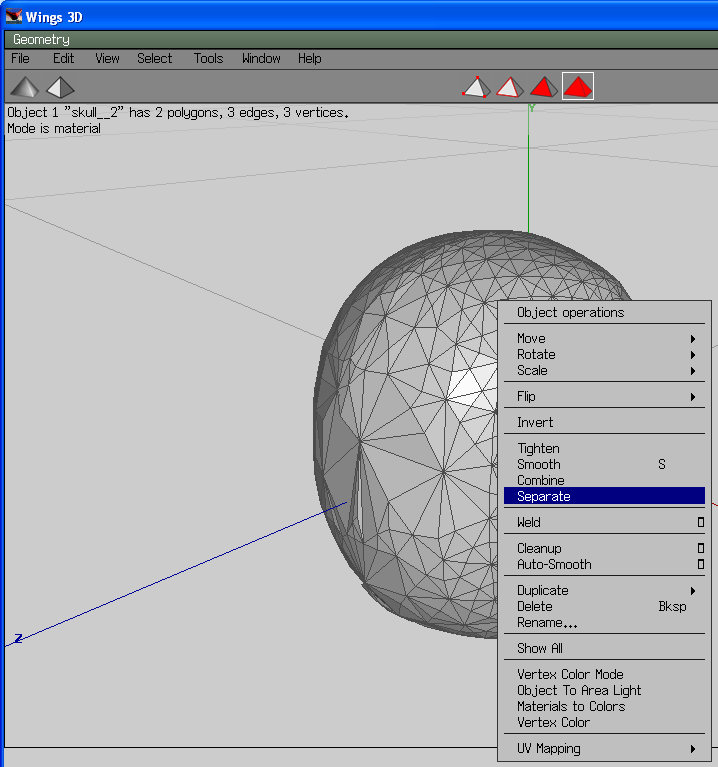This screenshot has width=718, height=767.
Task: Click the leftmost gray shading pyramid icon
Action: pyautogui.click(x=26, y=87)
